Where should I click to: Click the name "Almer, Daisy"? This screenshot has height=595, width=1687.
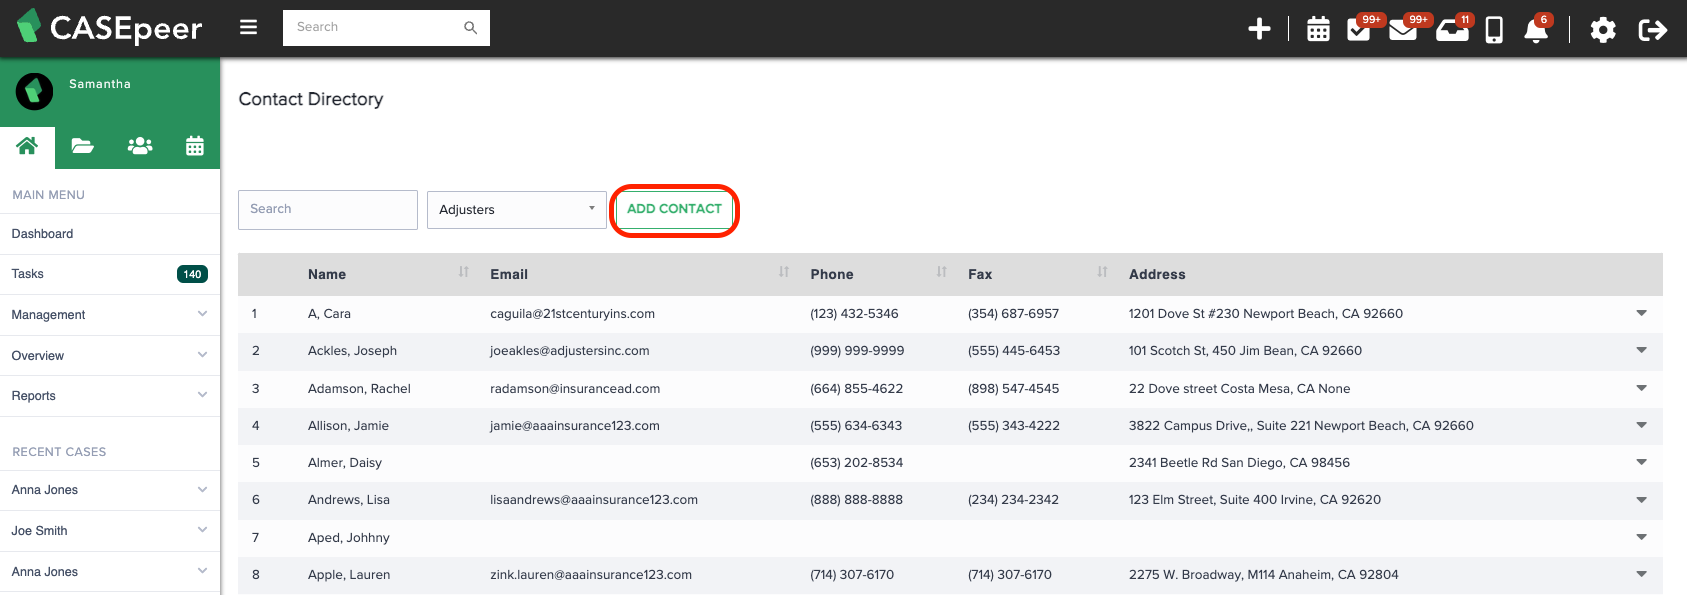pos(345,463)
